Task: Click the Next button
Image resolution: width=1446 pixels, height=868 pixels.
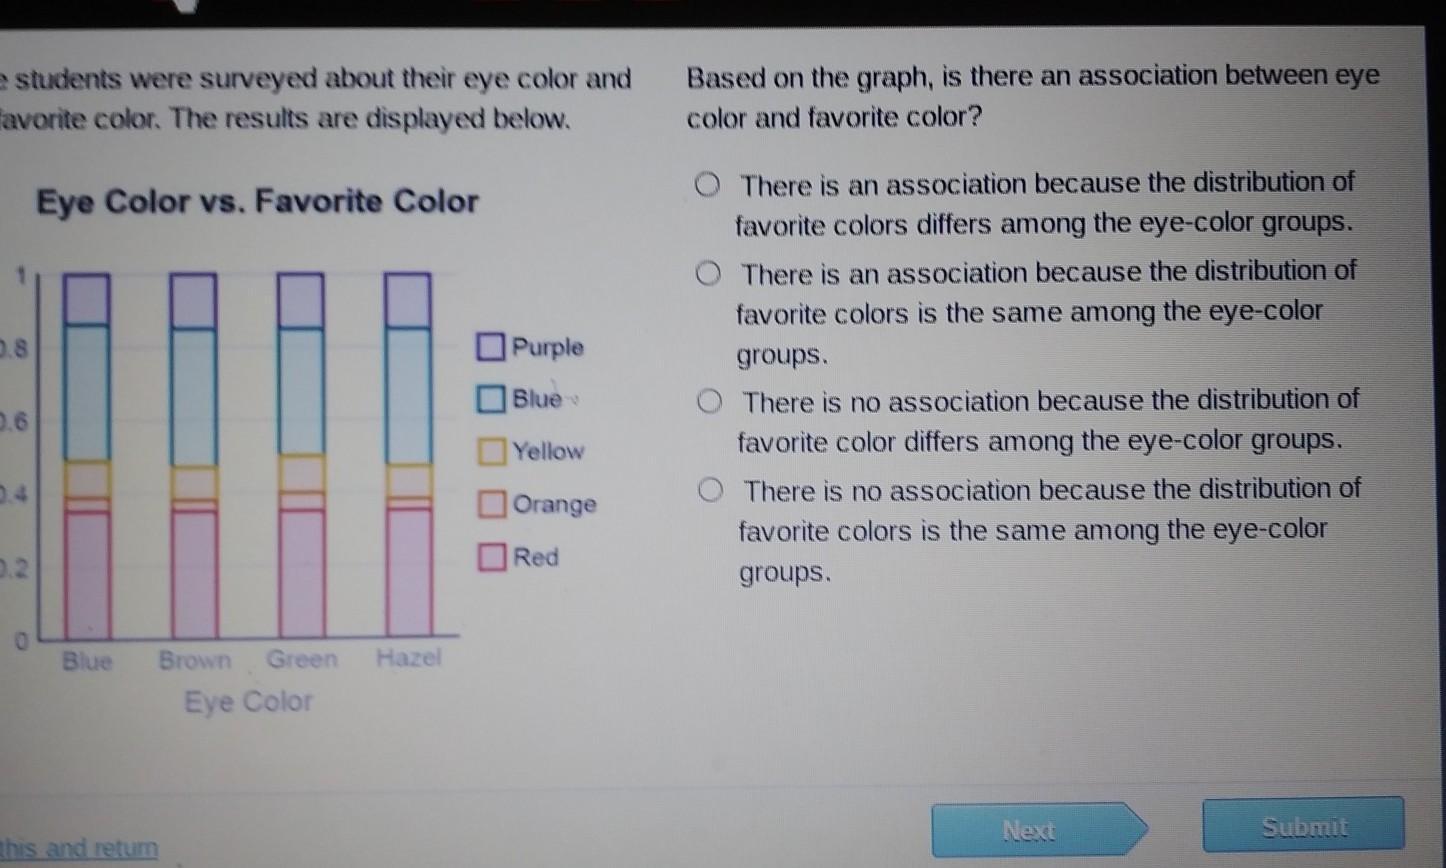Action: pyautogui.click(x=1030, y=830)
